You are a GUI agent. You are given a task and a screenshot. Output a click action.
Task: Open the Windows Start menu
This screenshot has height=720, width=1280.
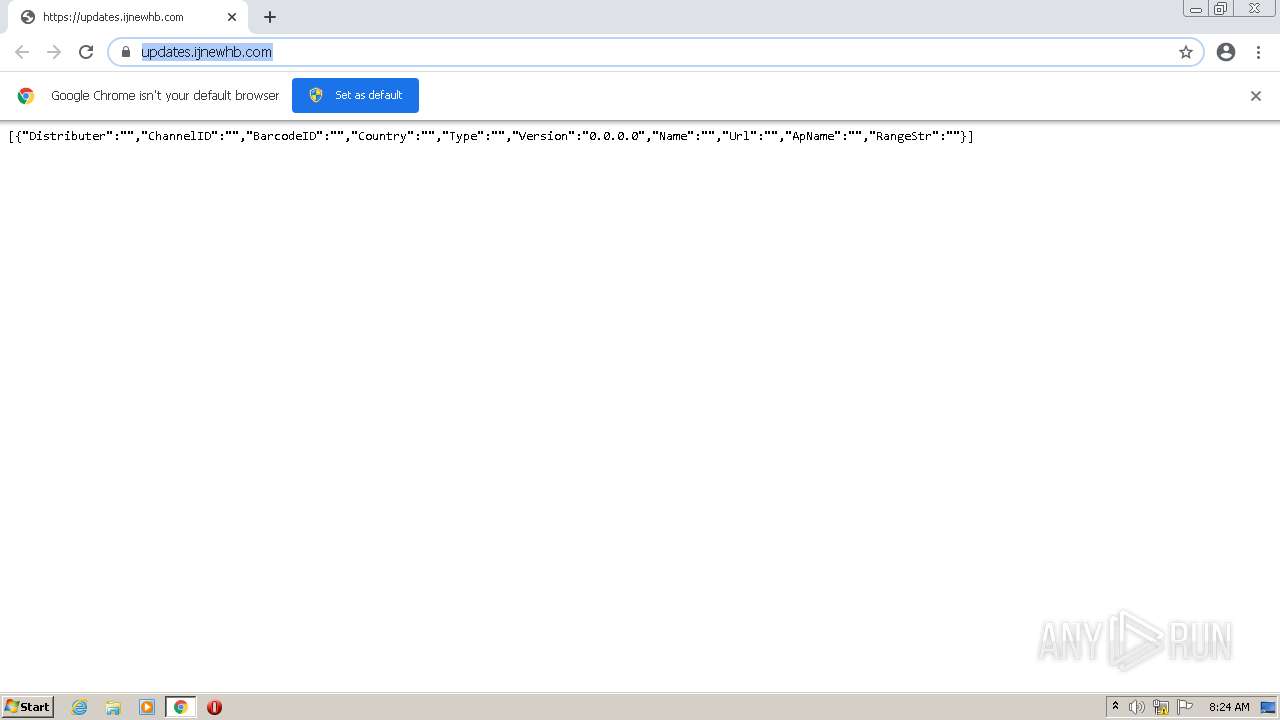coord(28,707)
